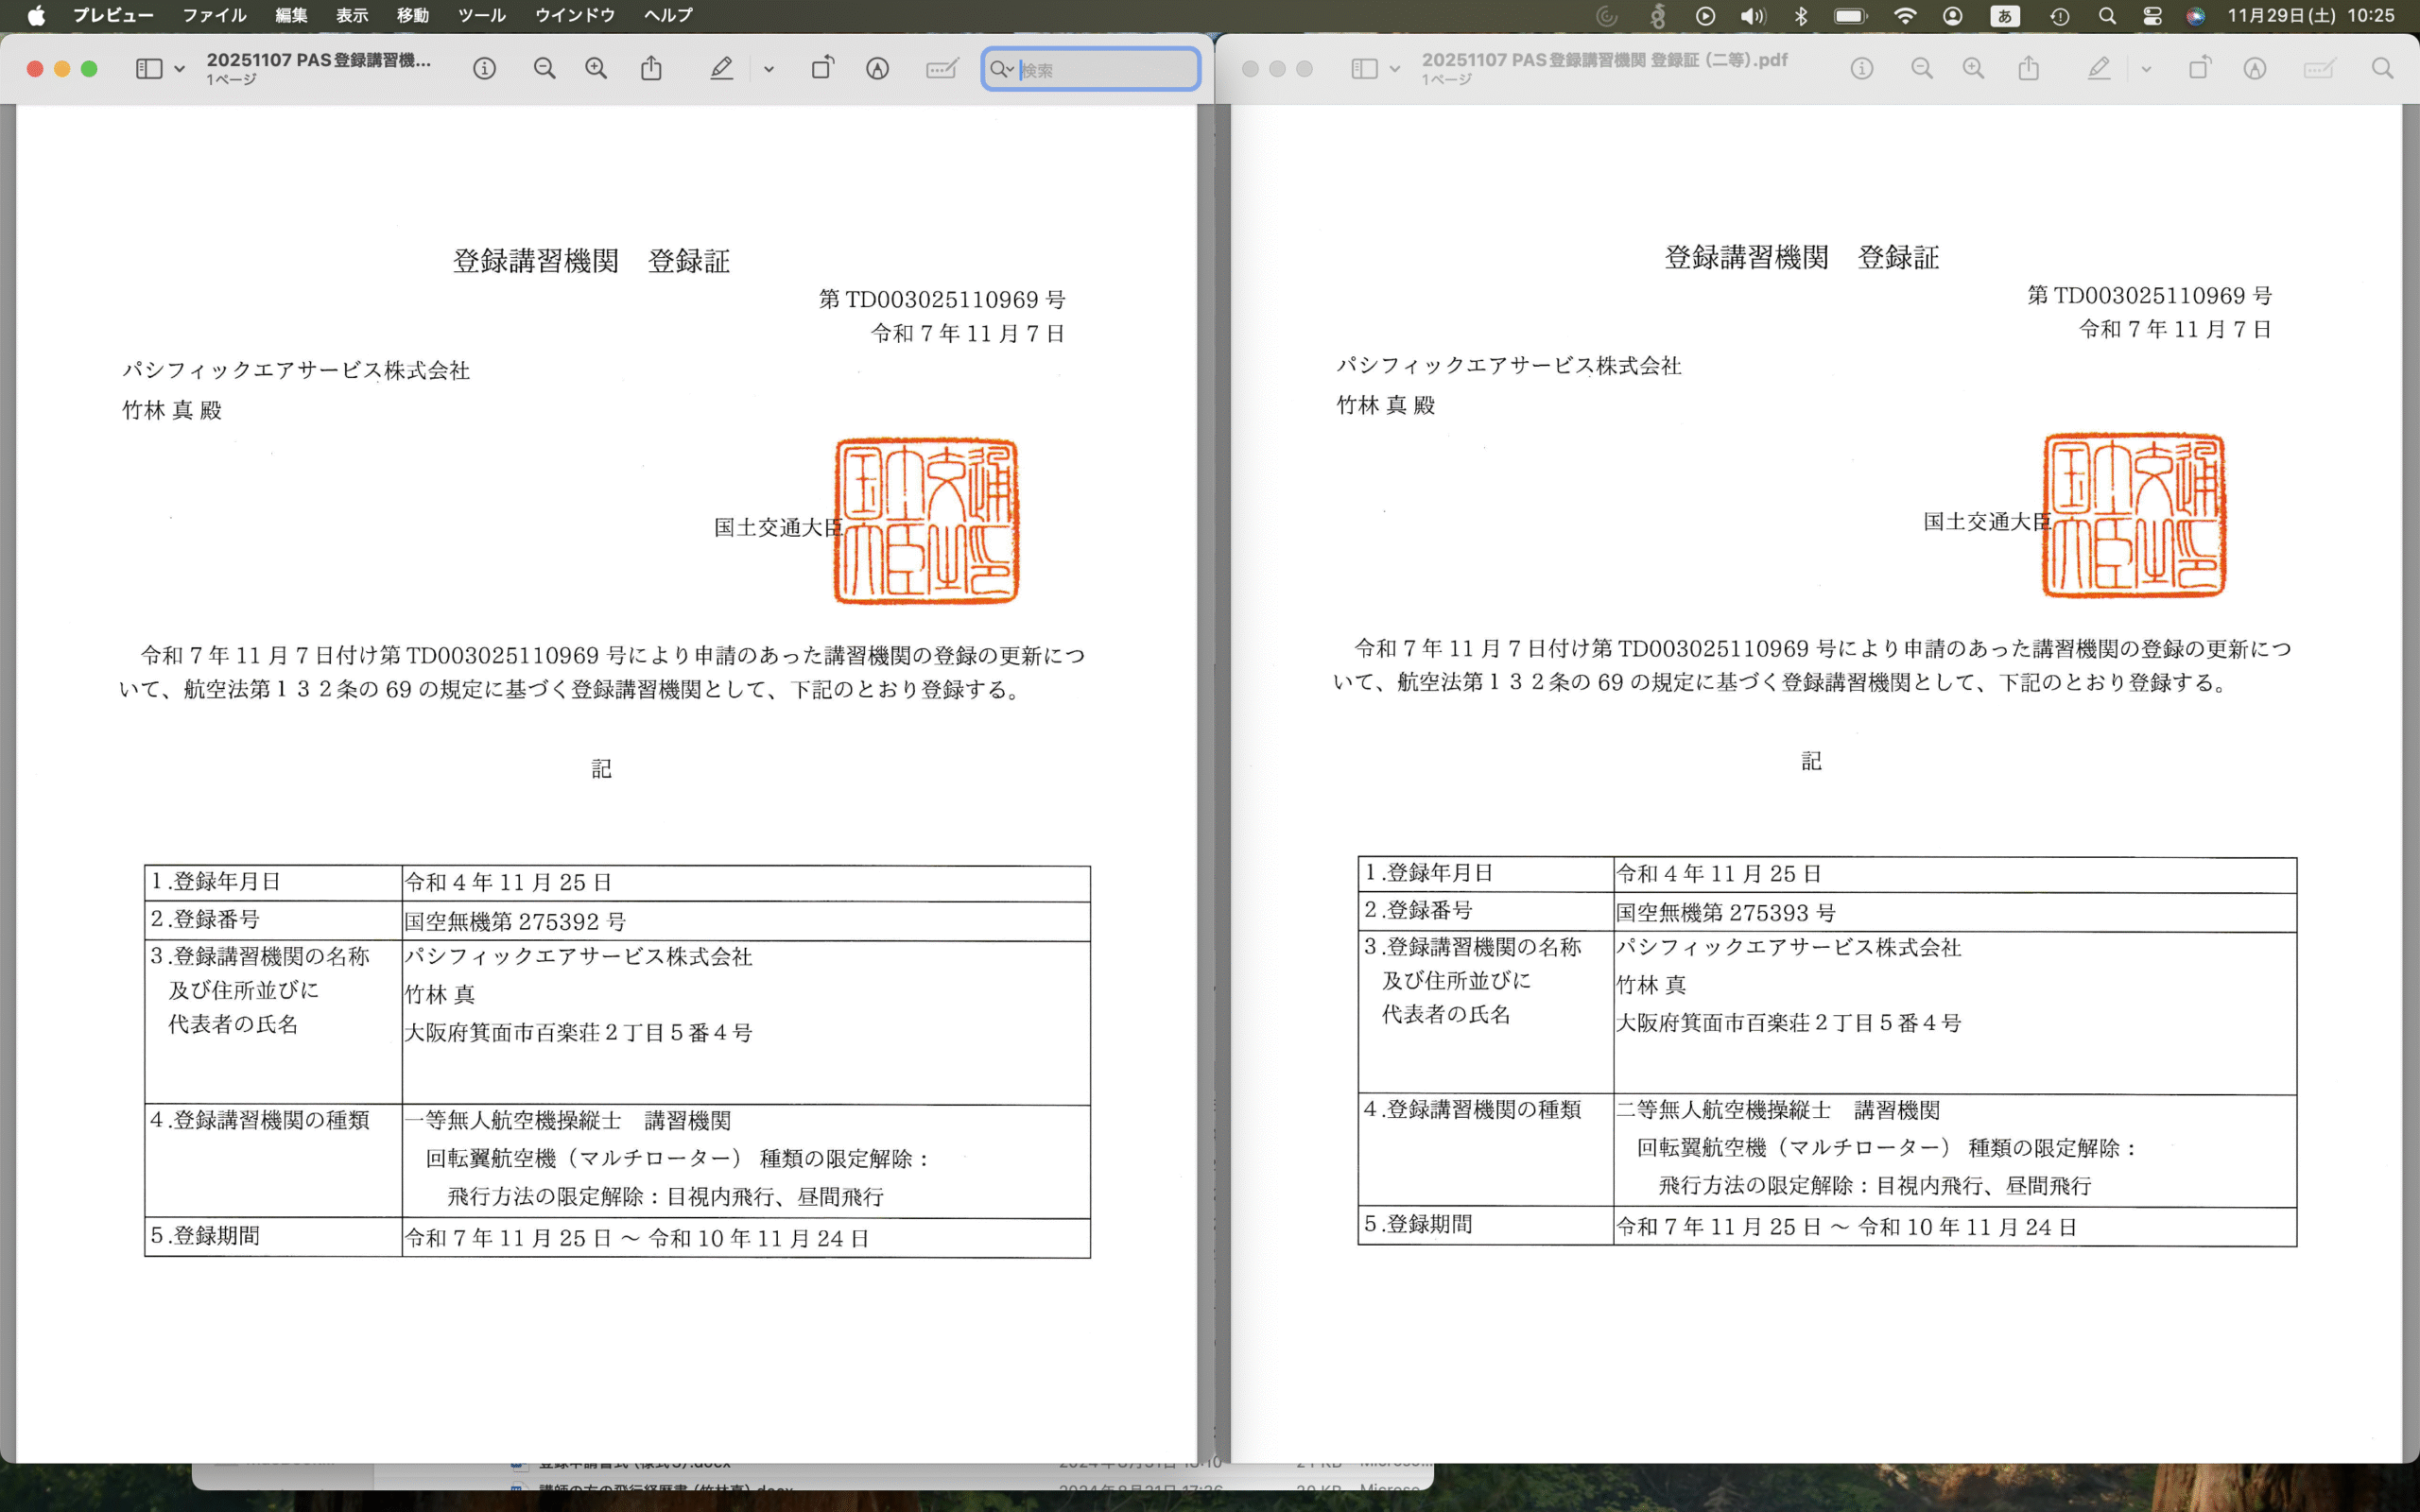
Task: Toggle the Japanese input source indicator
Action: pos(2004,16)
